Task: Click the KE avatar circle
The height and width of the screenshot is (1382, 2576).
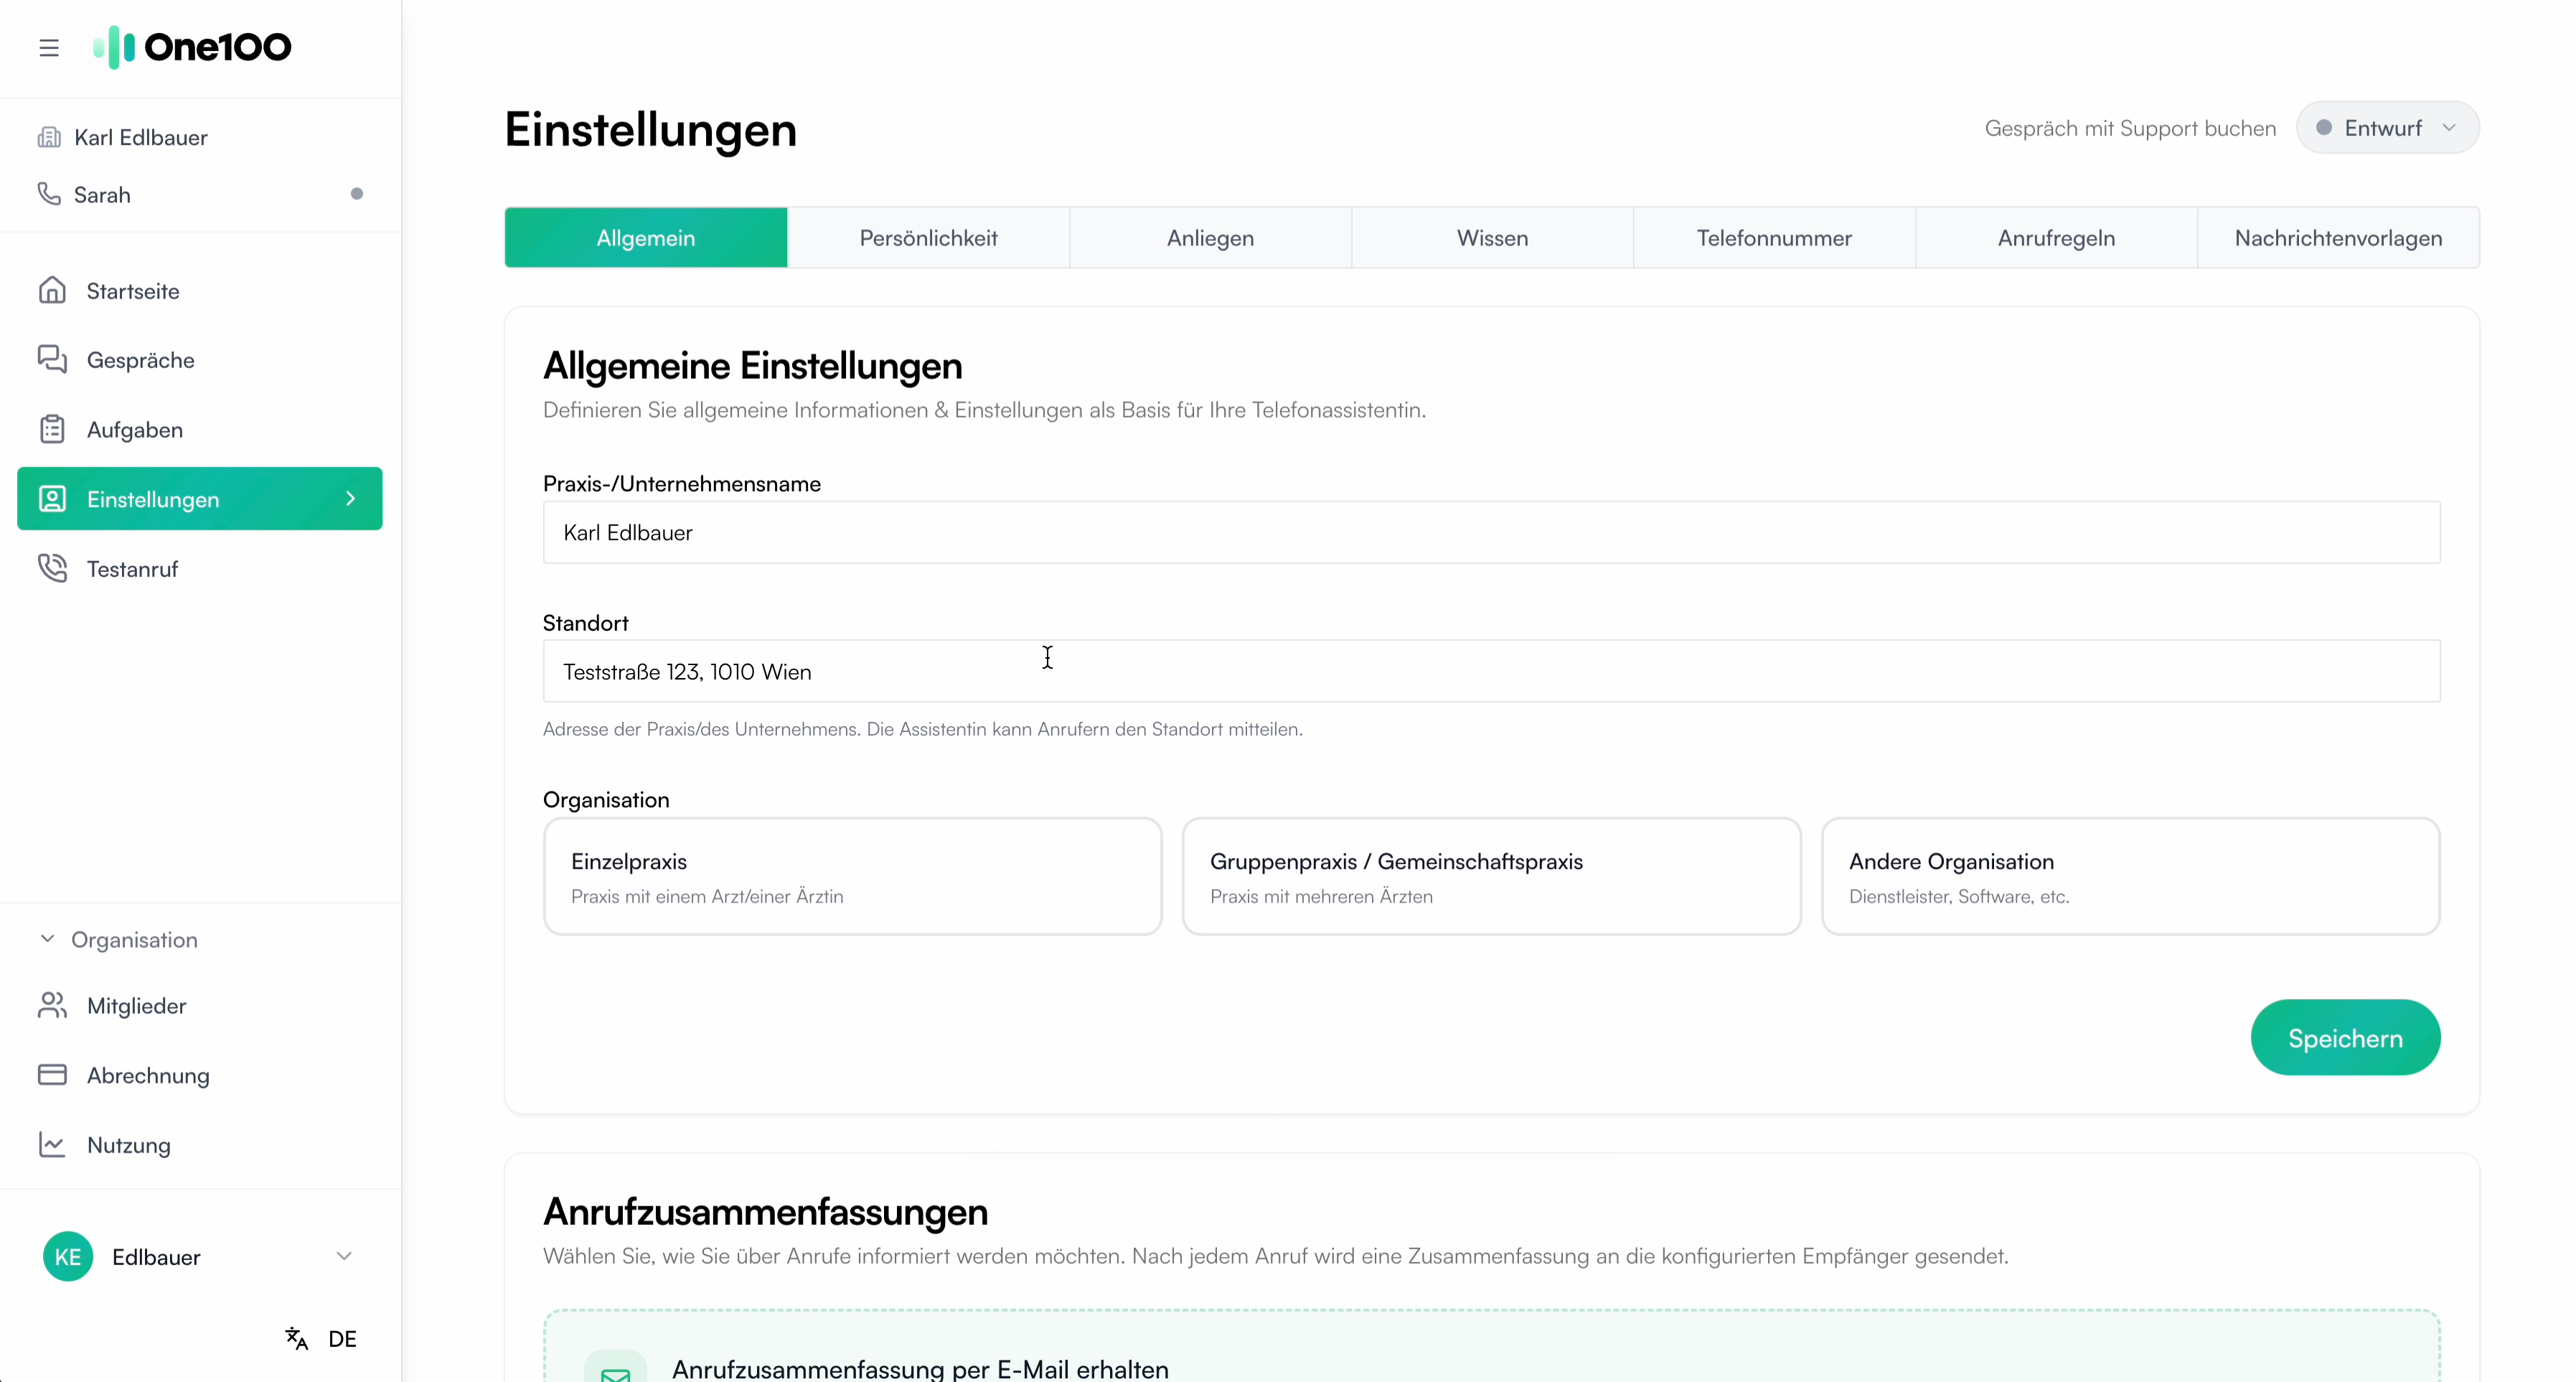Action: [68, 1256]
